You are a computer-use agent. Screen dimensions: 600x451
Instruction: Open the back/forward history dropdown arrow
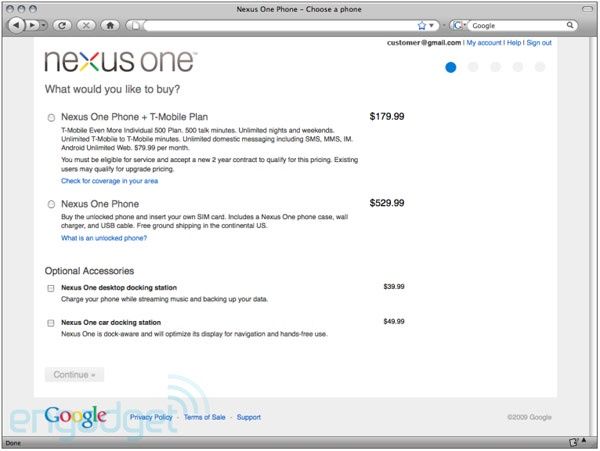pos(44,25)
